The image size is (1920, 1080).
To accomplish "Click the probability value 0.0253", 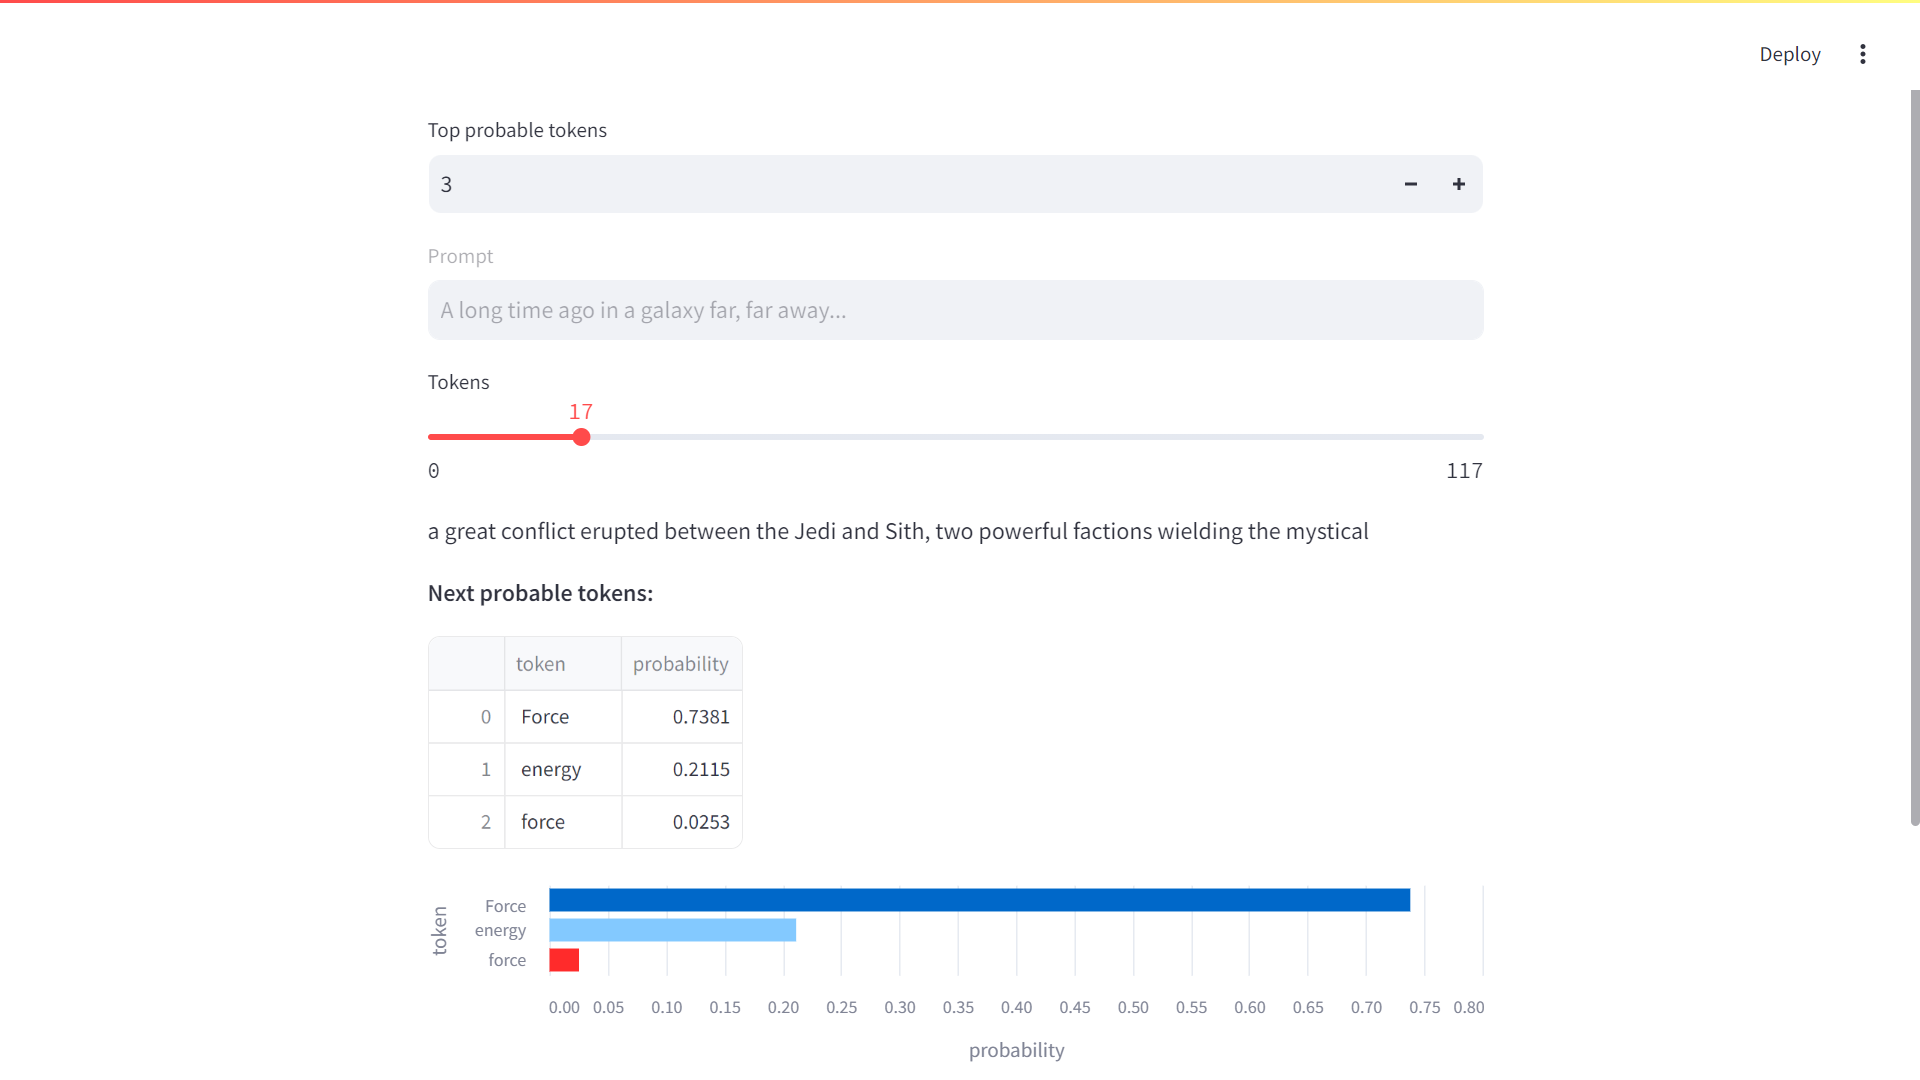I will coord(682,822).
